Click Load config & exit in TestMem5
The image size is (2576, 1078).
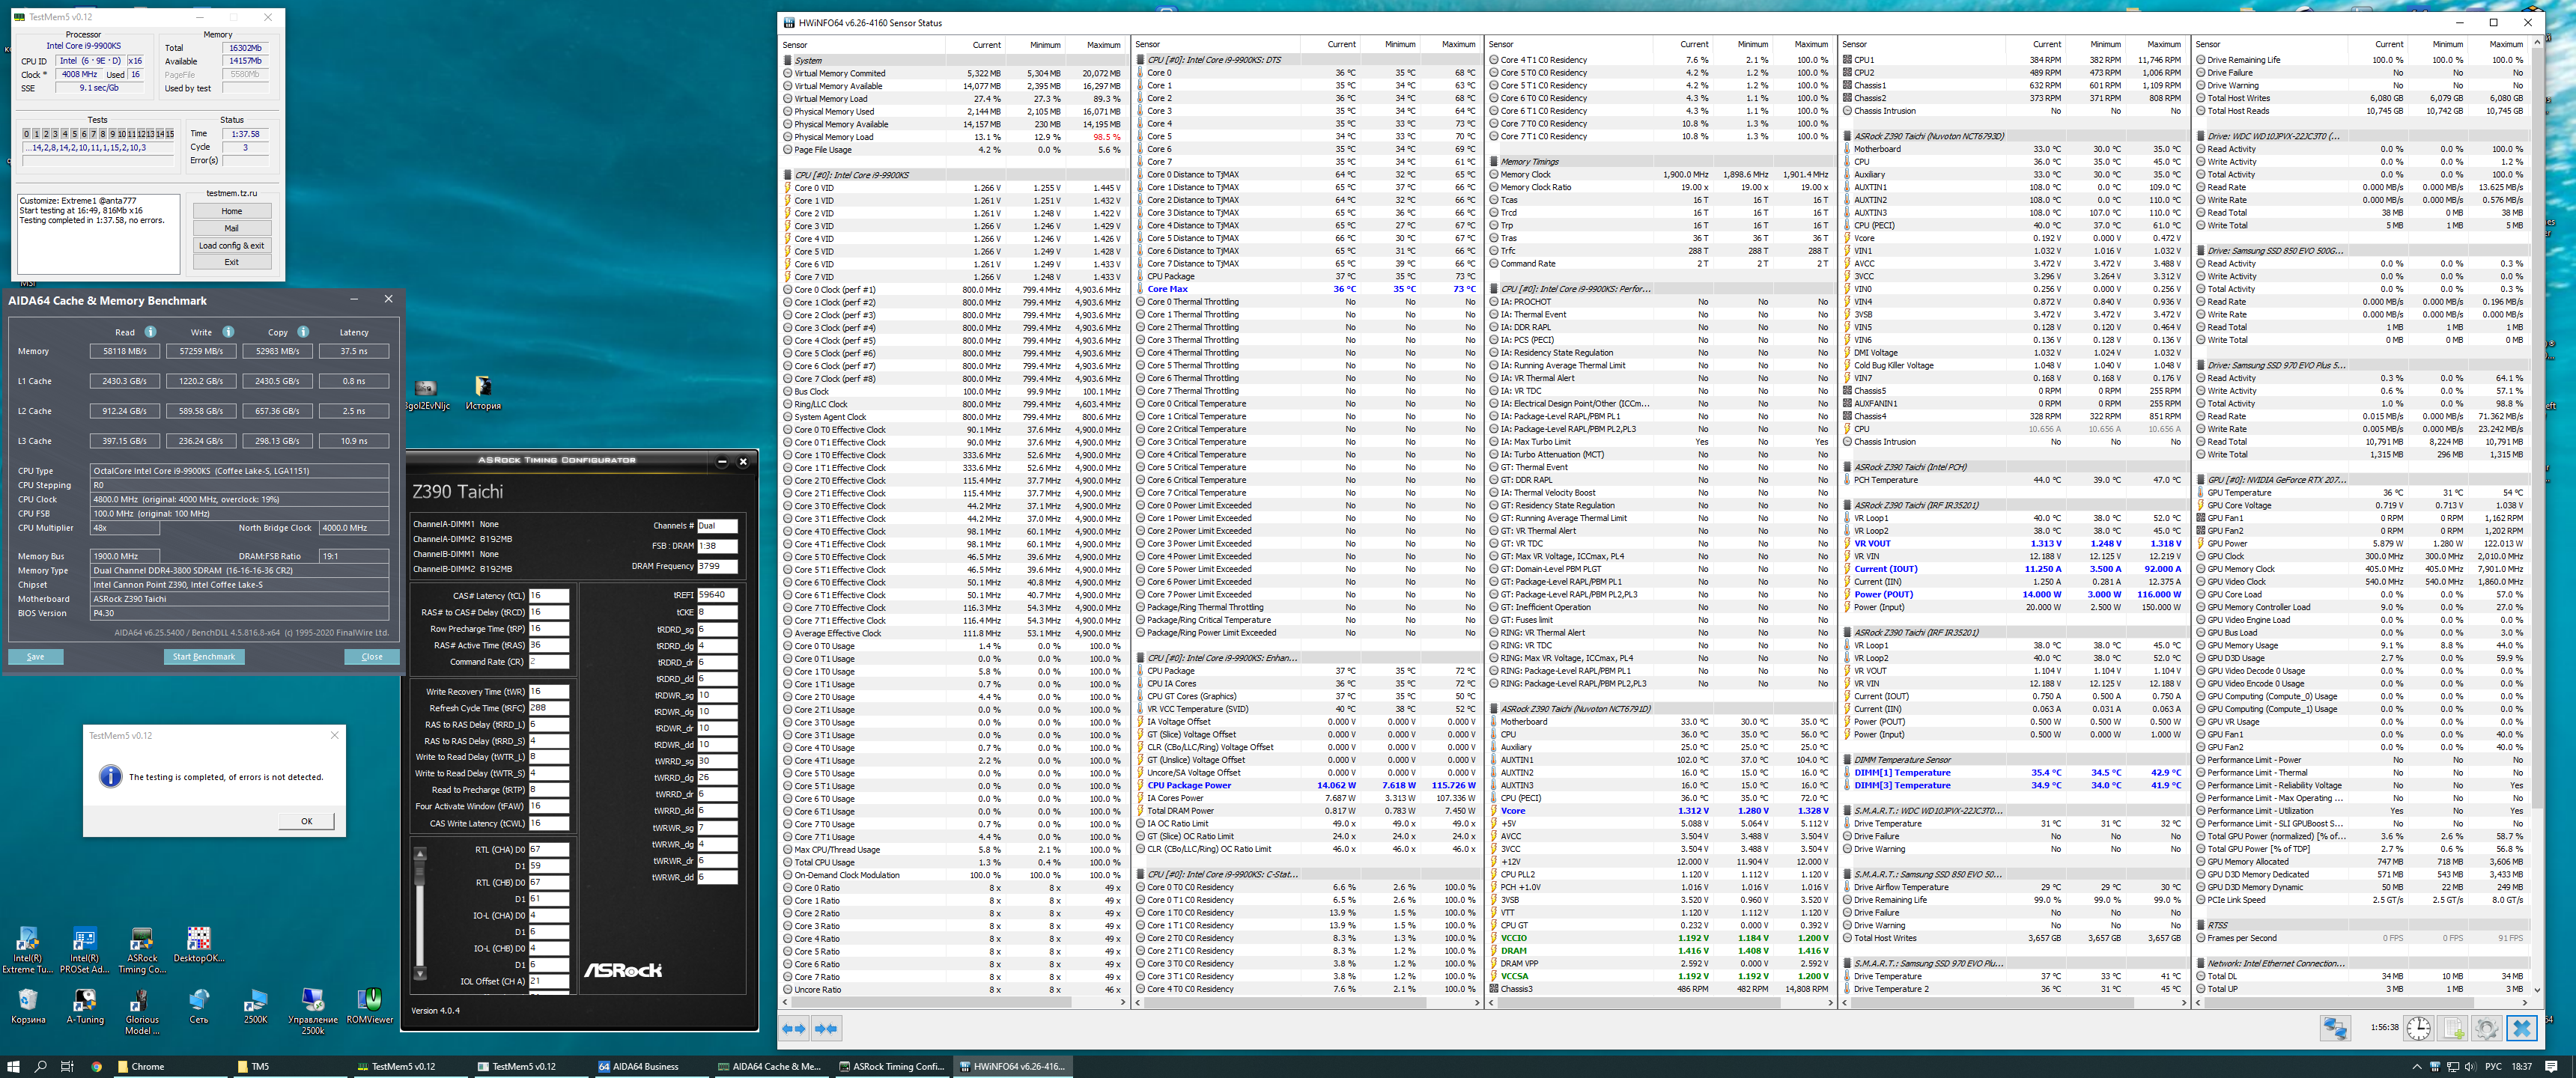tap(231, 245)
